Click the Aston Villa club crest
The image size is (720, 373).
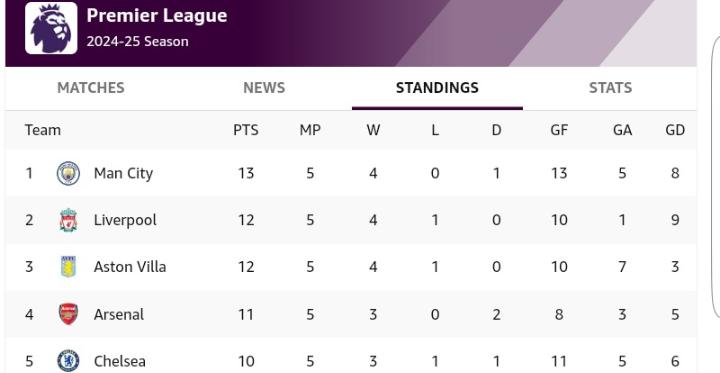point(68,267)
